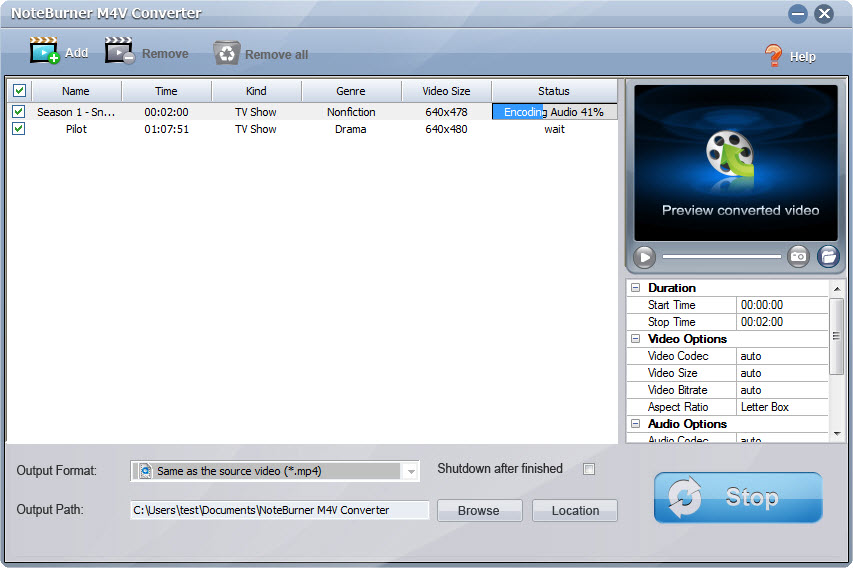Open Help via question mark icon
Screen dimensions: 853x568
773,55
